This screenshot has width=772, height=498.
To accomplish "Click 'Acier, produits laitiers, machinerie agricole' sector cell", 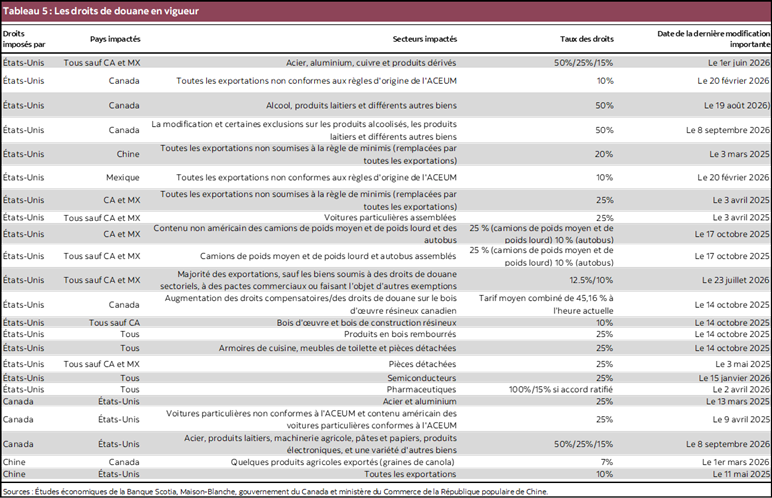I will 321,444.
